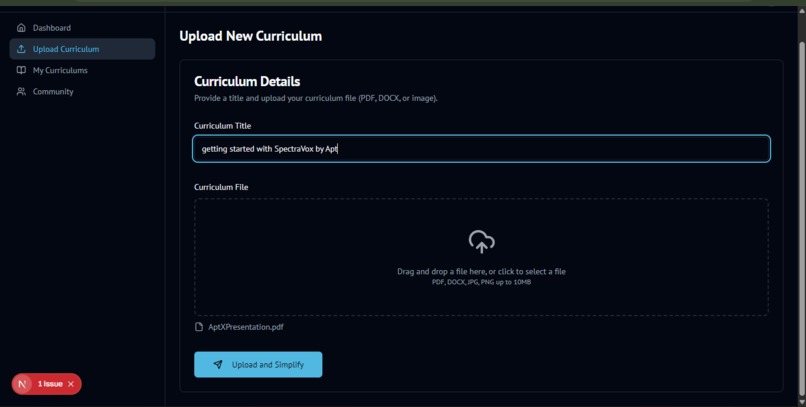Screen dimensions: 806x407
Task: Open the 1 Issue error indicator
Action: pos(50,384)
